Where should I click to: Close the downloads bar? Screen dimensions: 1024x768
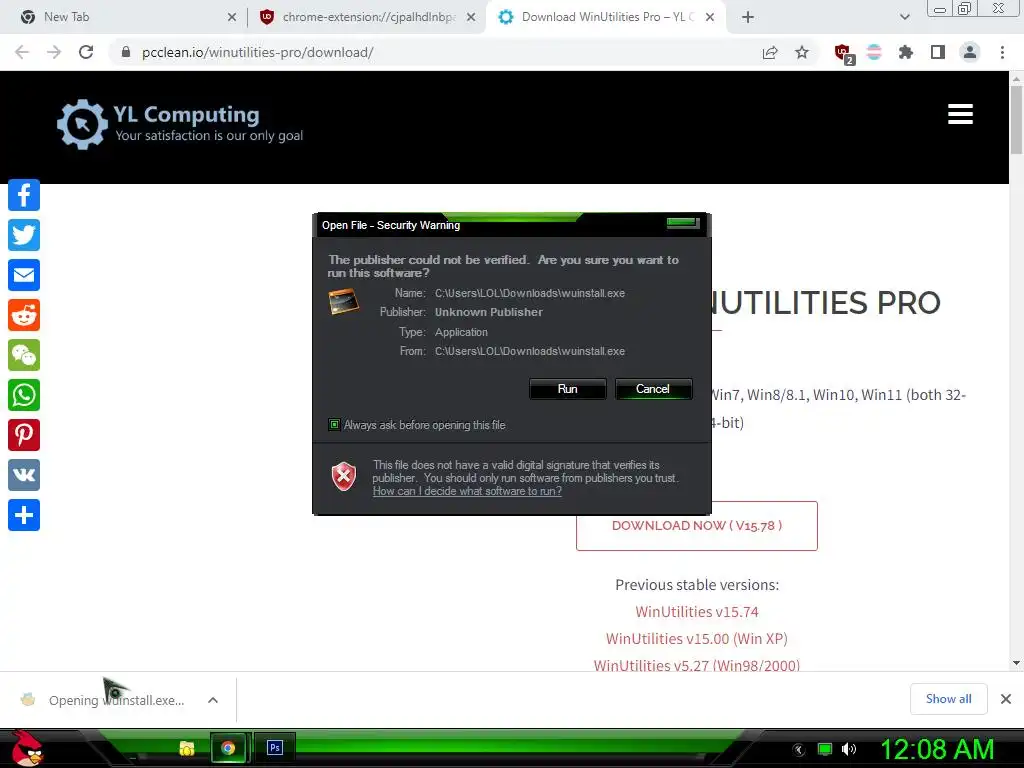click(1006, 699)
